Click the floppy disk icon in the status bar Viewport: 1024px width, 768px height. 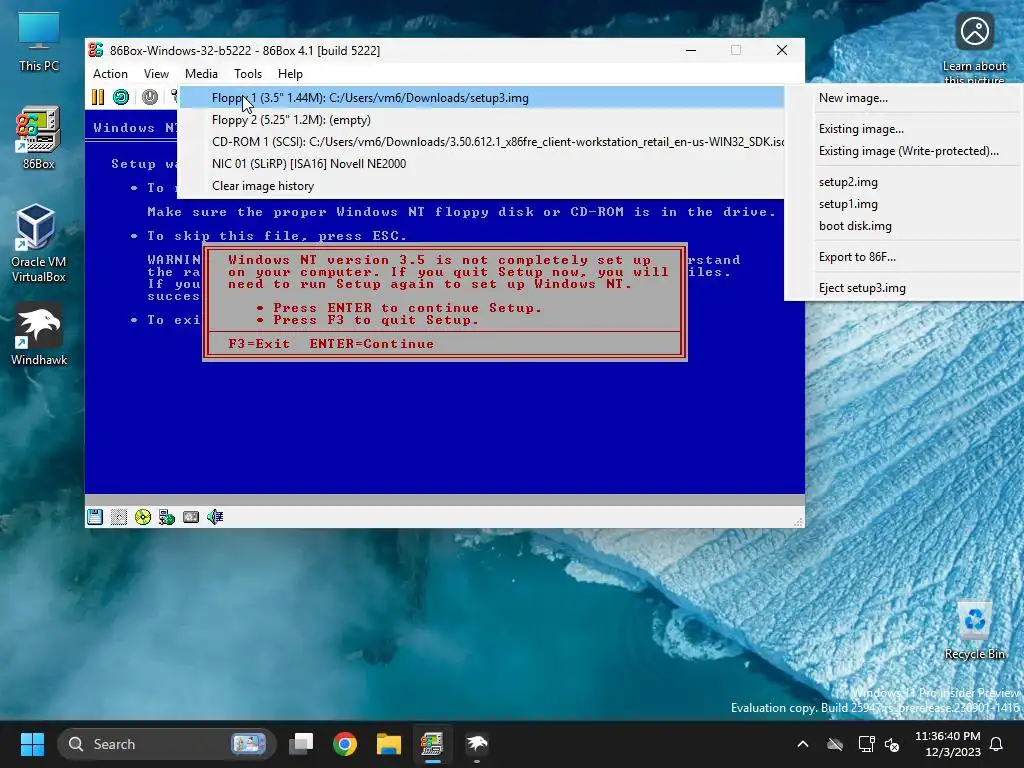tap(95, 517)
